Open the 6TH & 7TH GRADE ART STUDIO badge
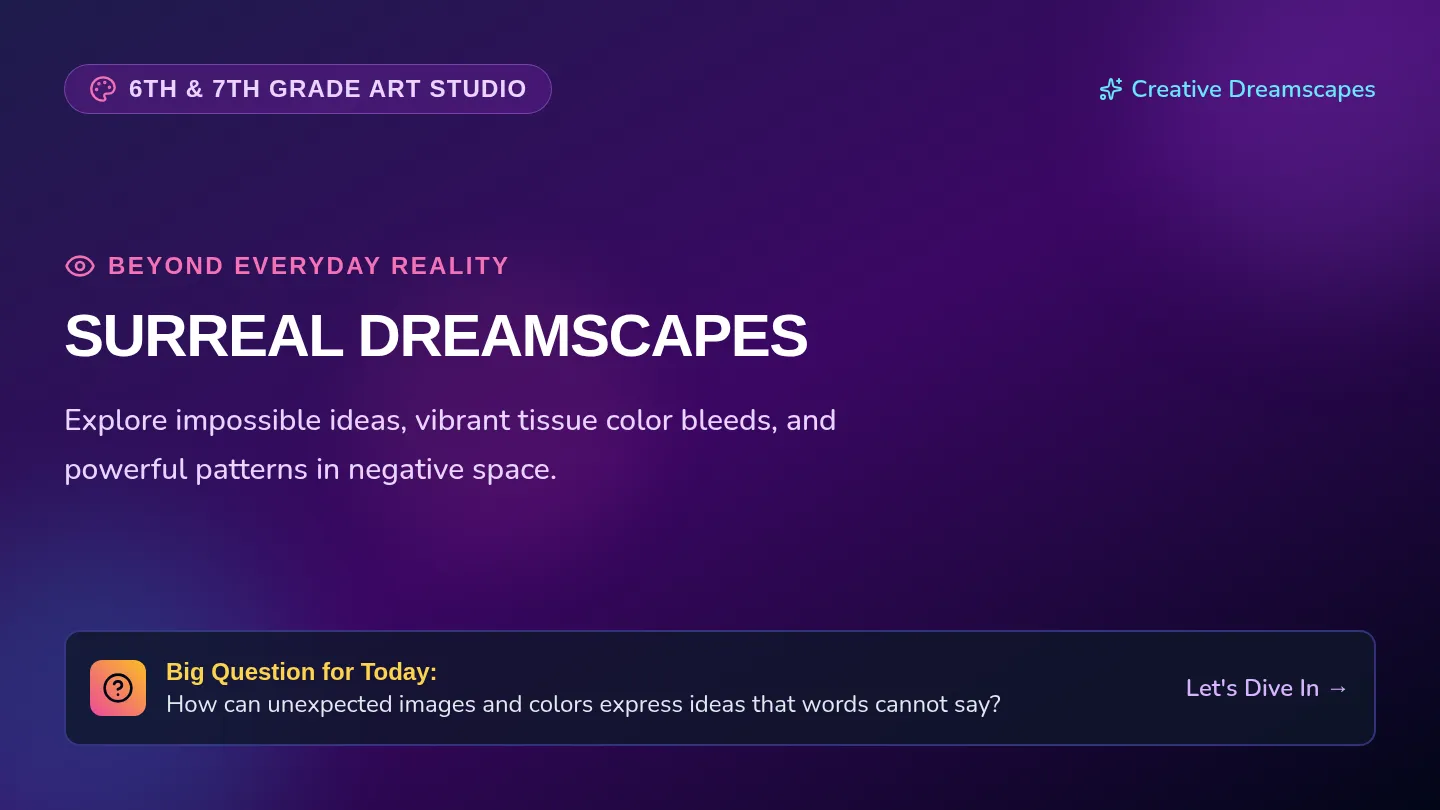 [308, 89]
